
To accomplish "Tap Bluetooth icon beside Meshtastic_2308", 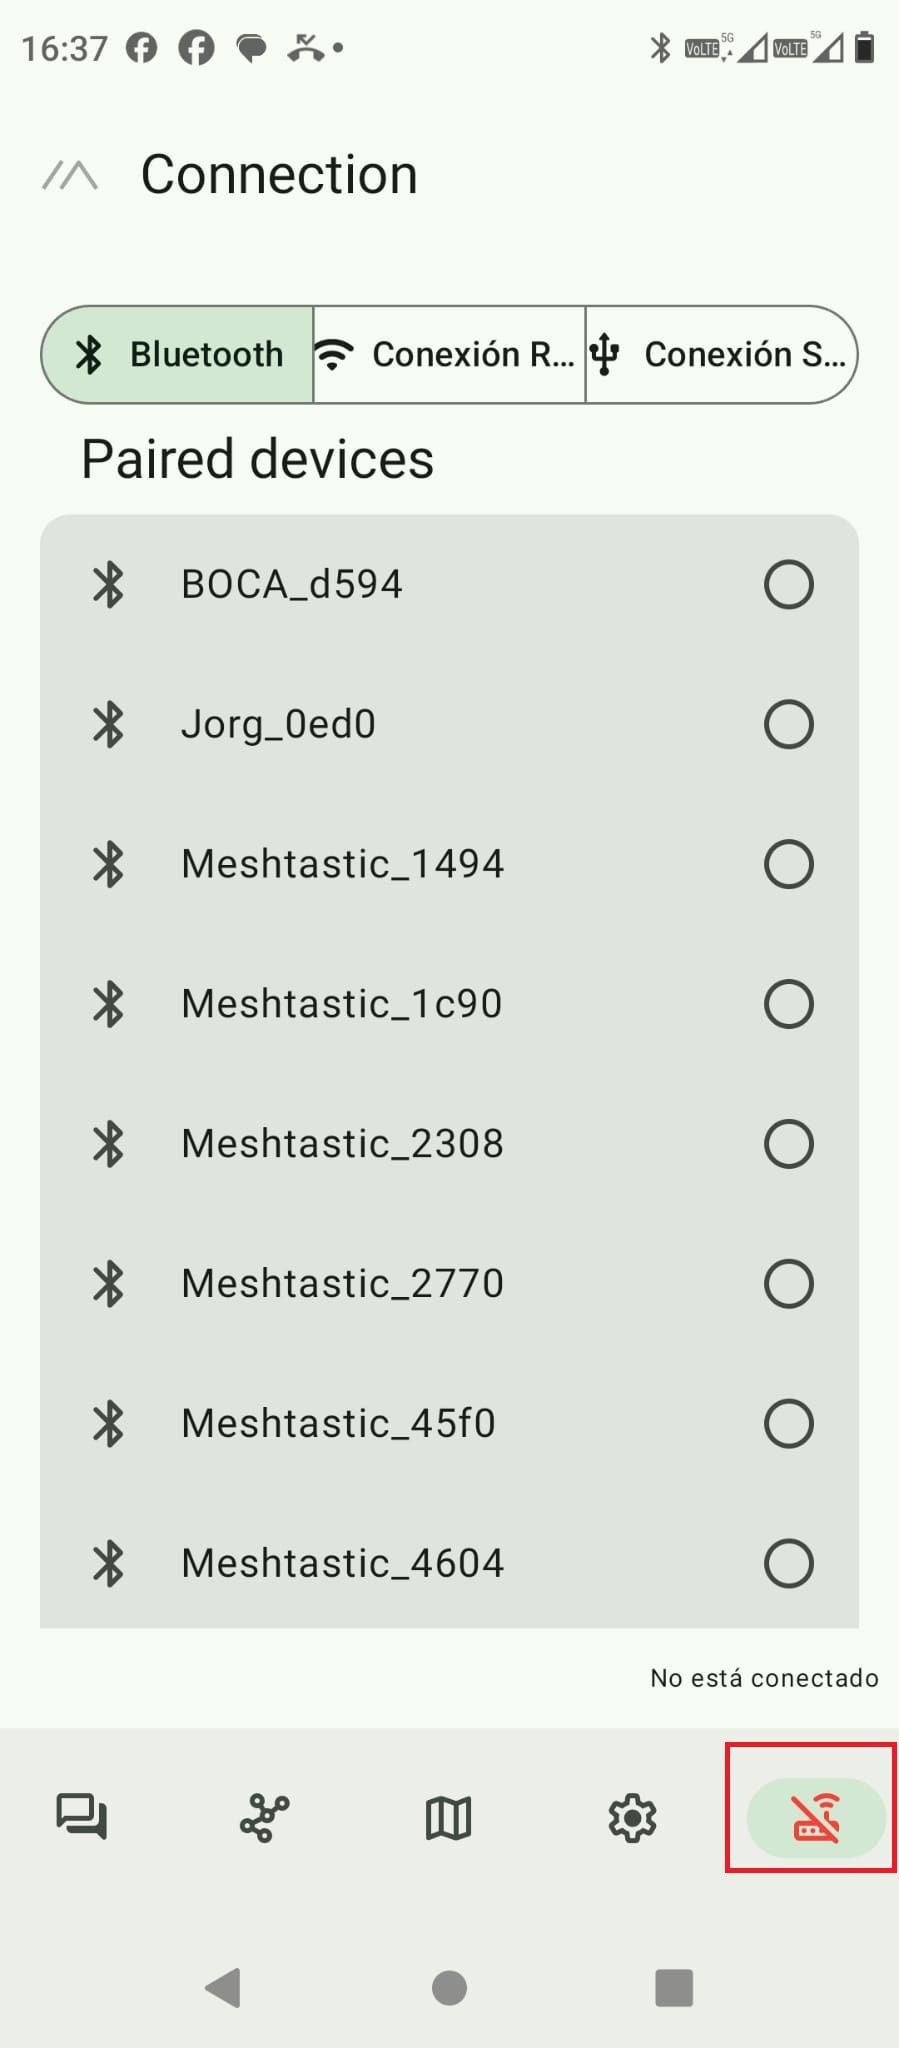I will (108, 1144).
